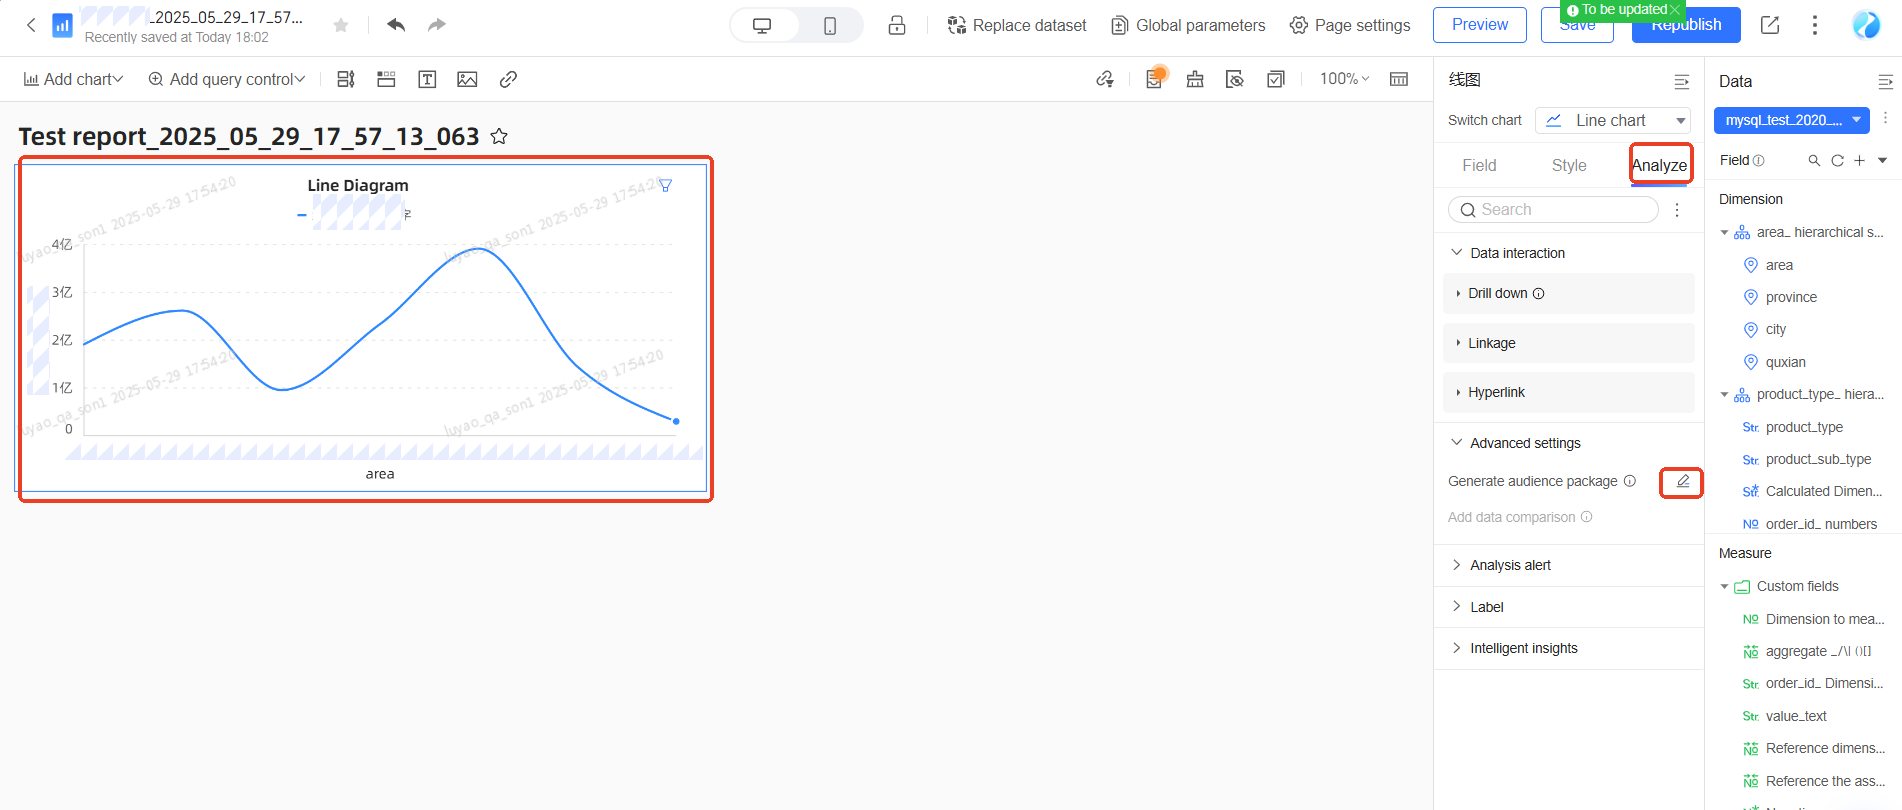The width and height of the screenshot is (1902, 810).
Task: Open Page settings
Action: [x=1350, y=25]
